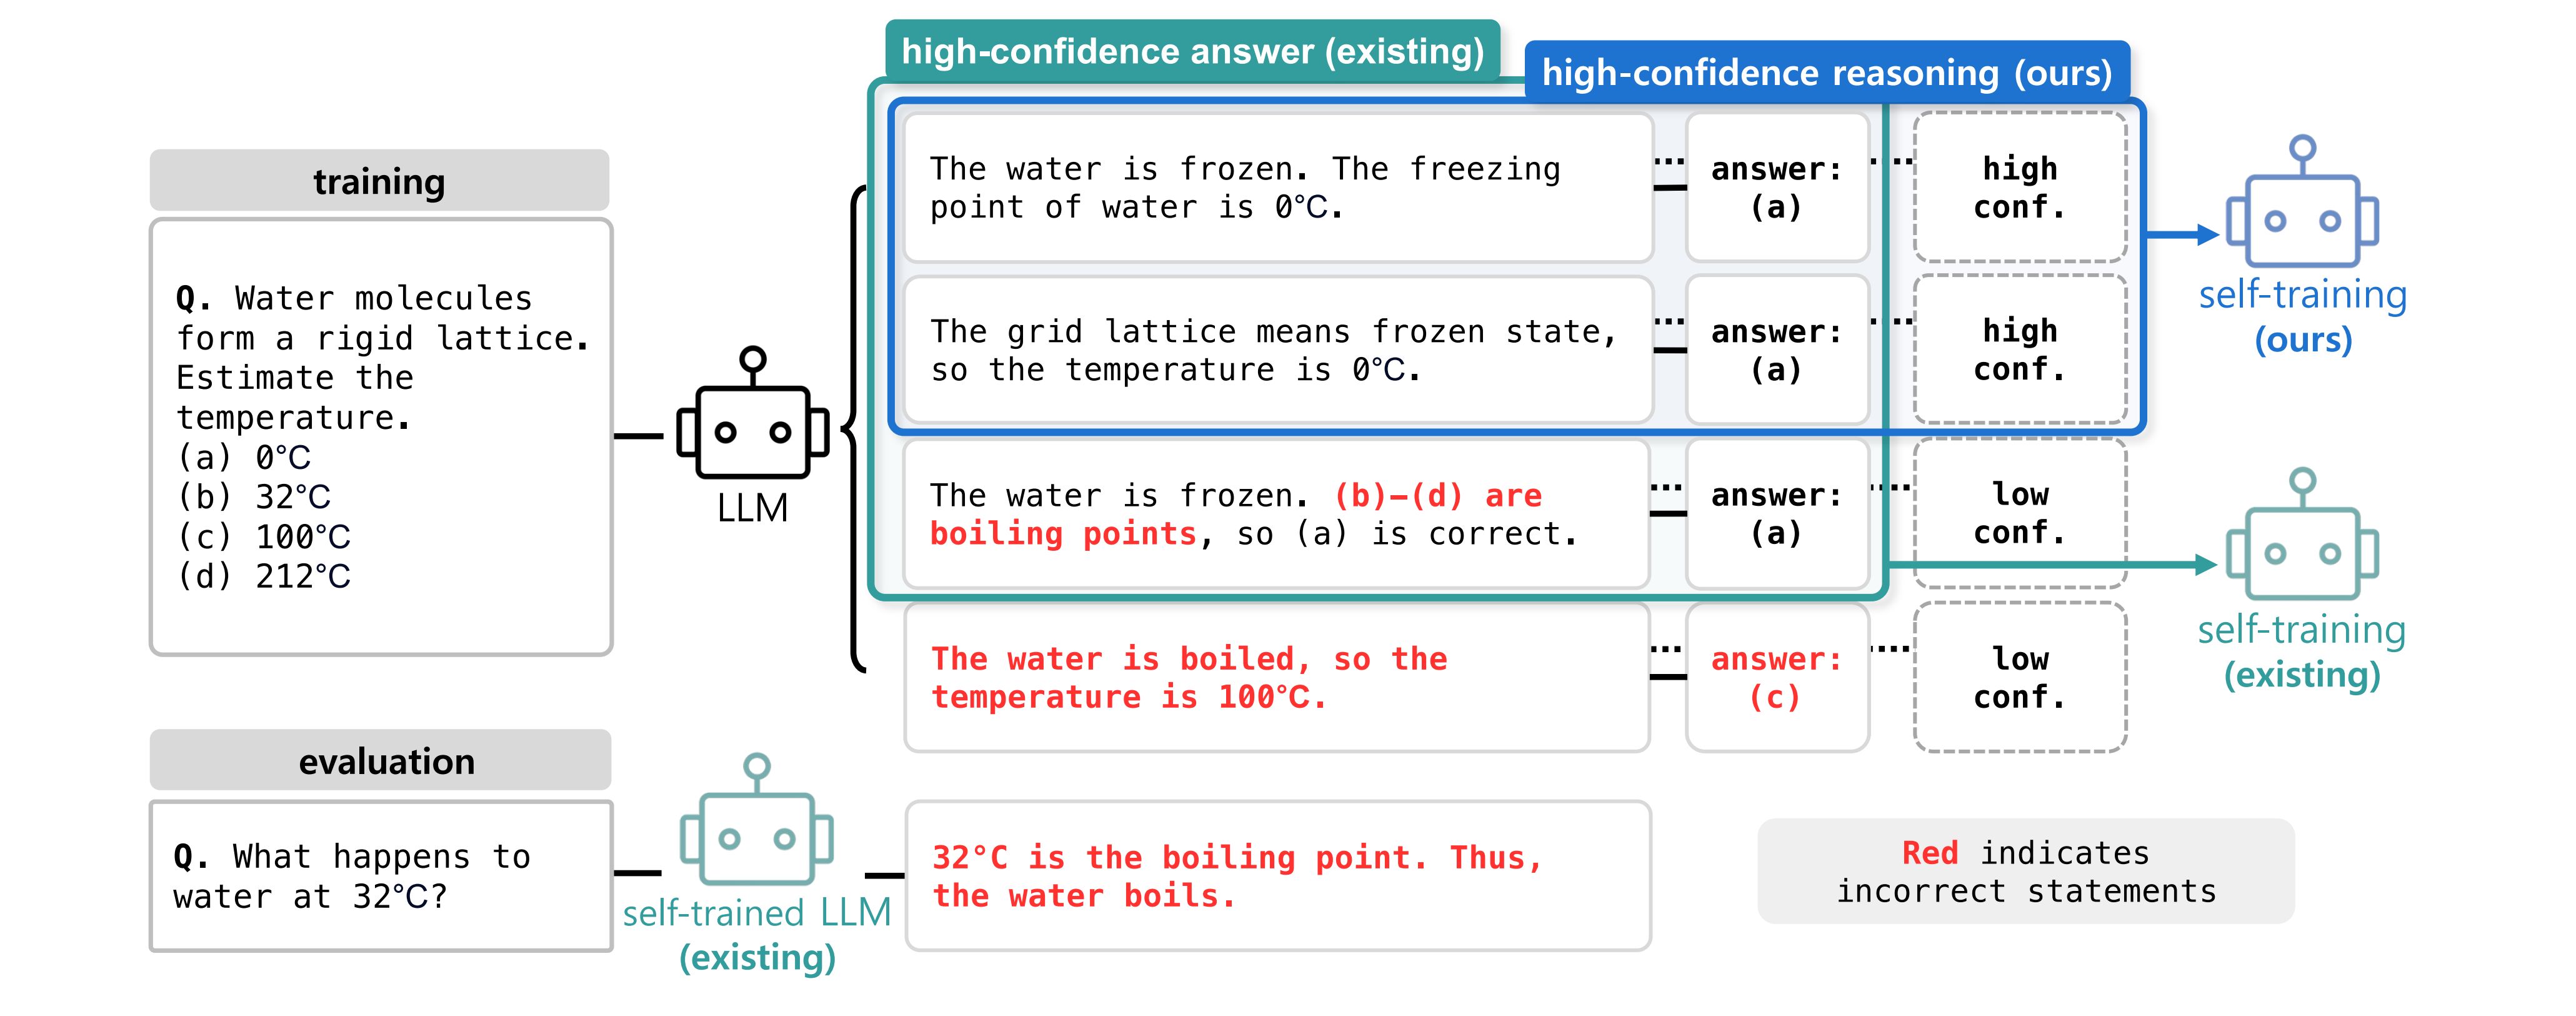Click the first 'high conf.' dashed box
The width and height of the screenshot is (2576, 1016).
[2020, 187]
